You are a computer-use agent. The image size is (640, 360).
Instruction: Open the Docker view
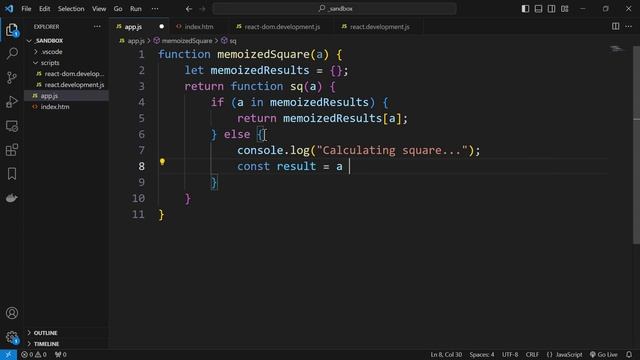[12, 198]
